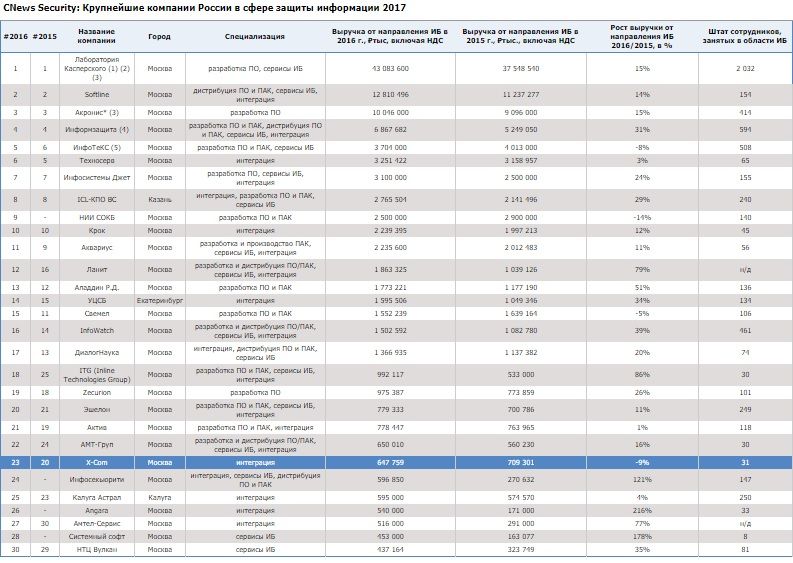Click the 'НТЦ Вулкан' company cell

pyautogui.click(x=97, y=549)
